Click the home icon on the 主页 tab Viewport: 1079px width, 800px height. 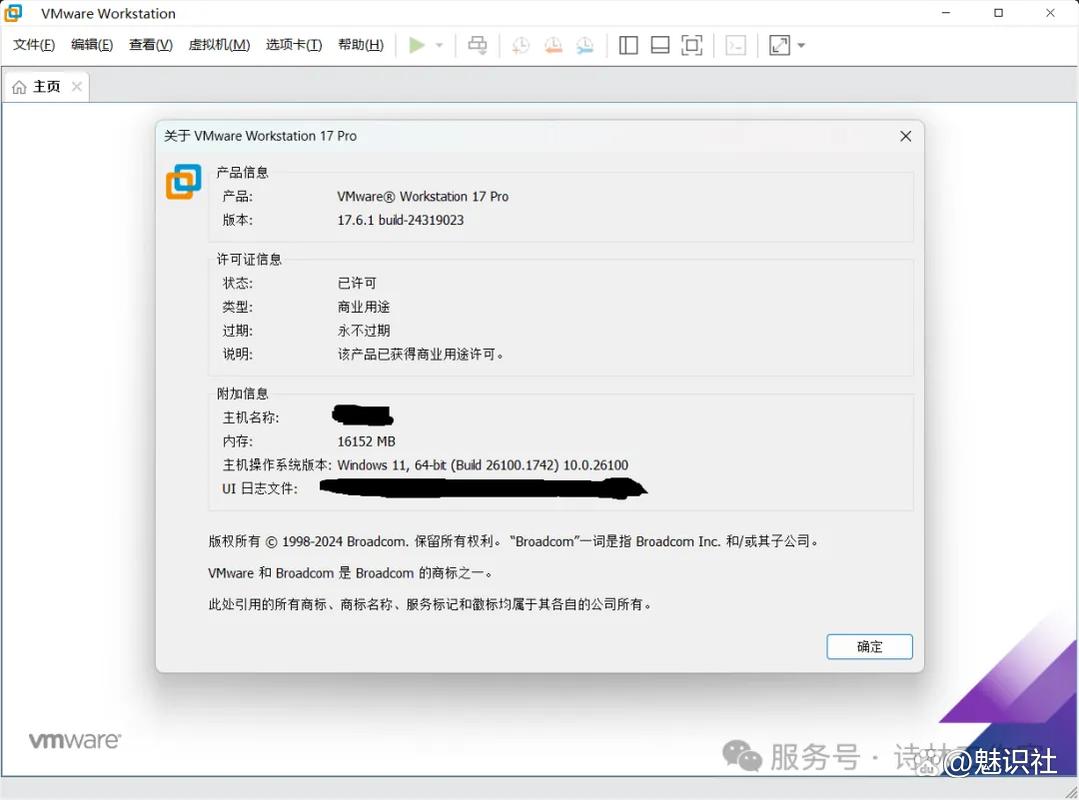pos(20,86)
